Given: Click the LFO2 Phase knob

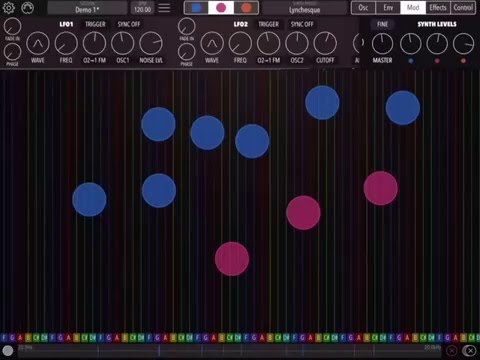Looking at the screenshot, I should (187, 52).
